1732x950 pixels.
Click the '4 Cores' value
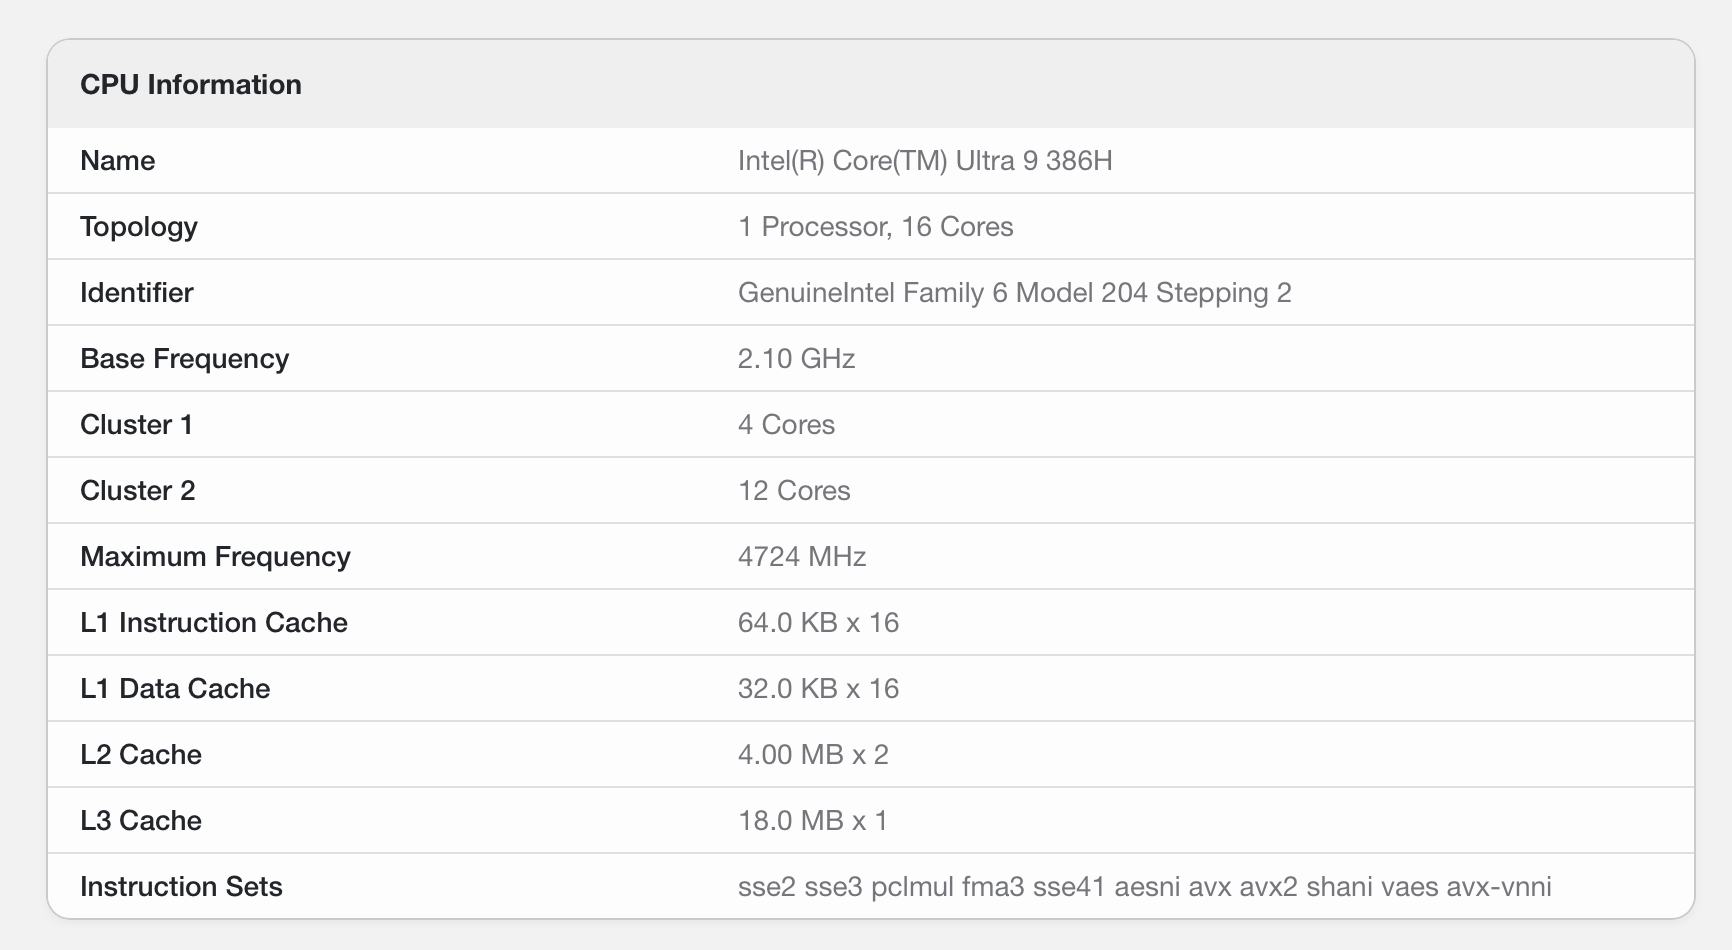[786, 425]
